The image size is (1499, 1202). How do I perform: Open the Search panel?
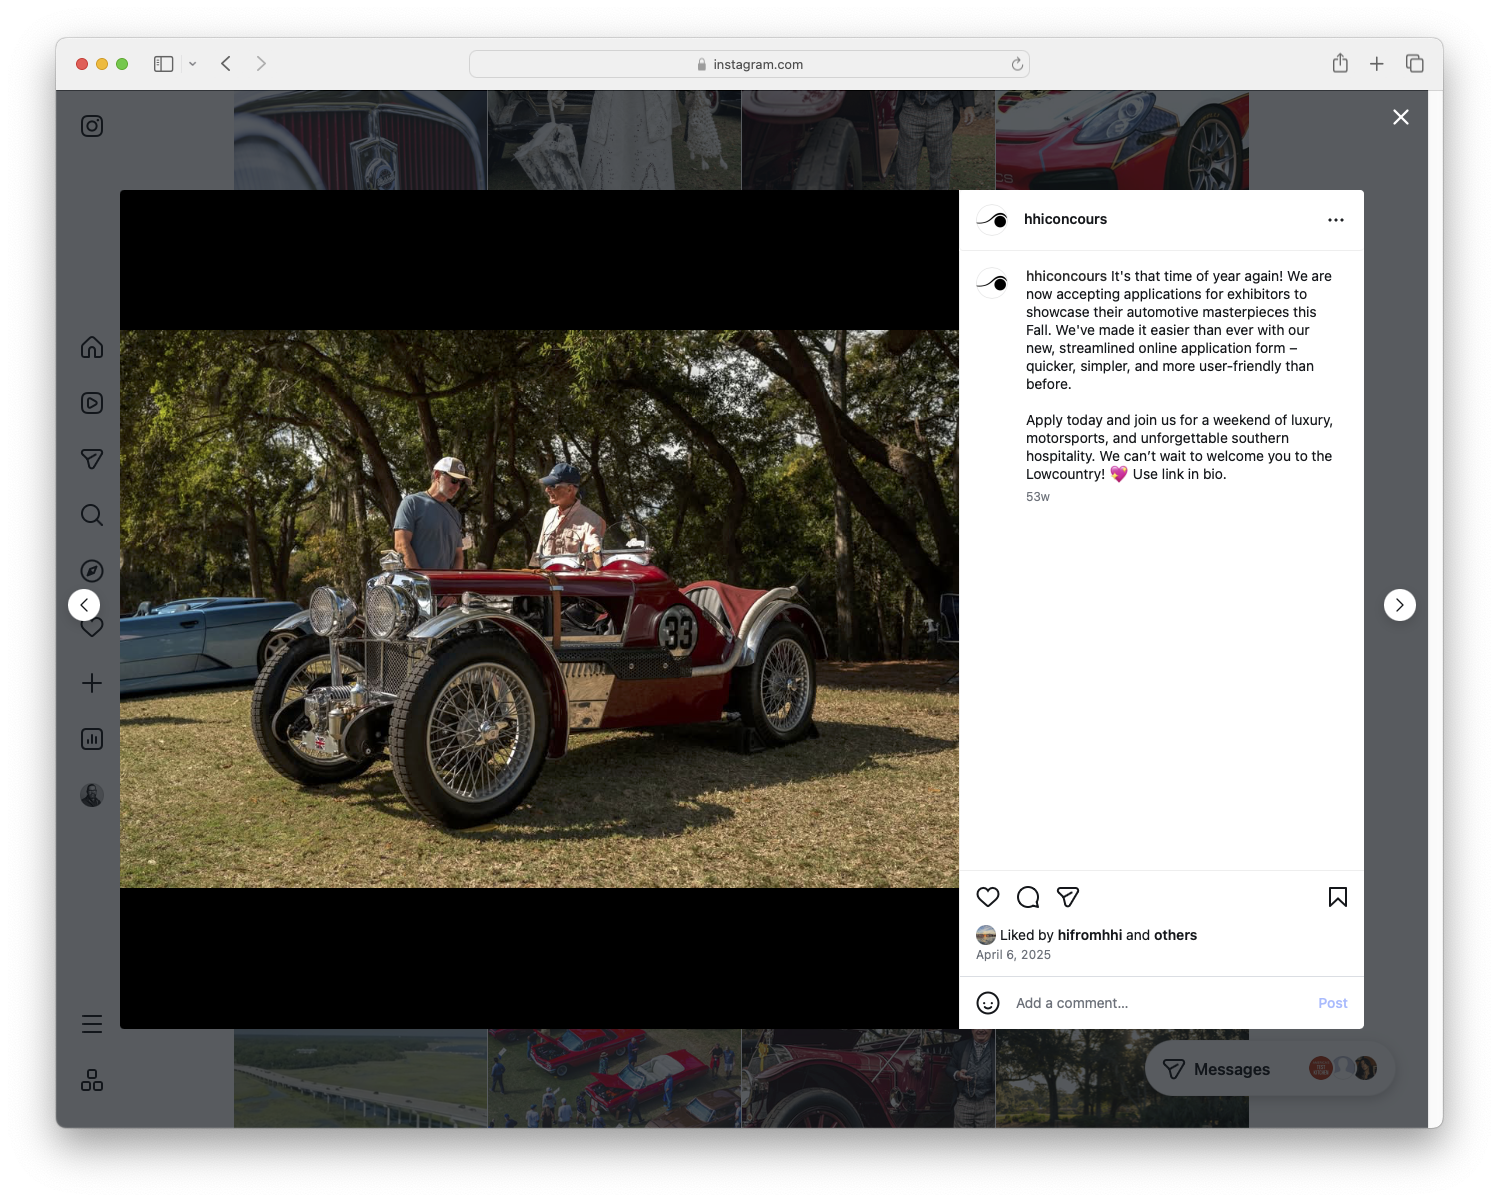tap(91, 515)
